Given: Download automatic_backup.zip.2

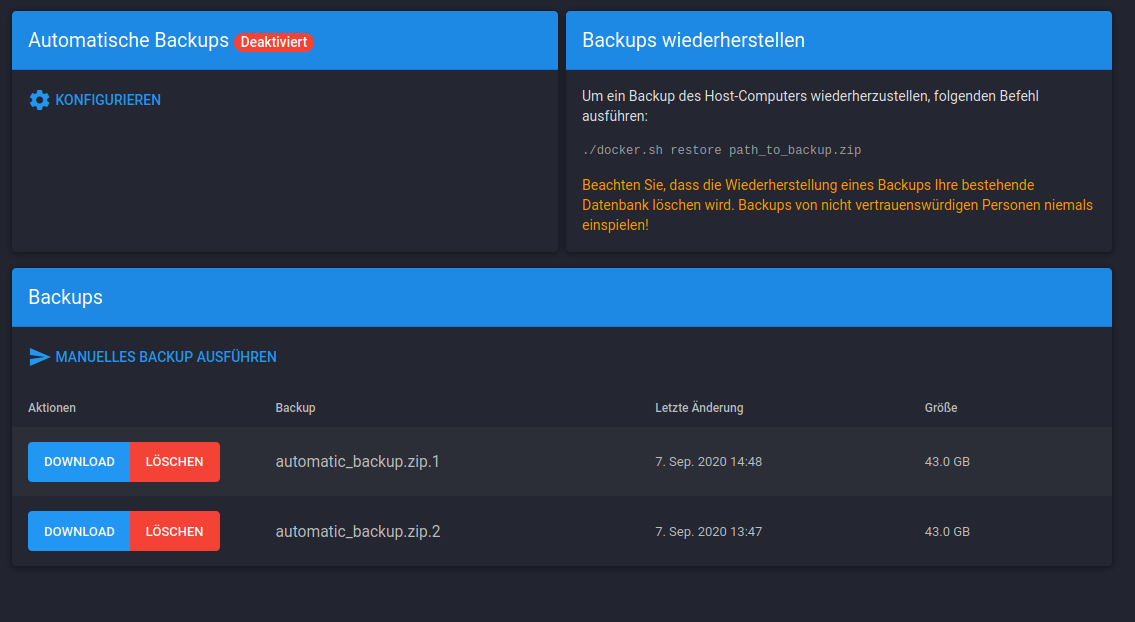Looking at the screenshot, I should (79, 531).
